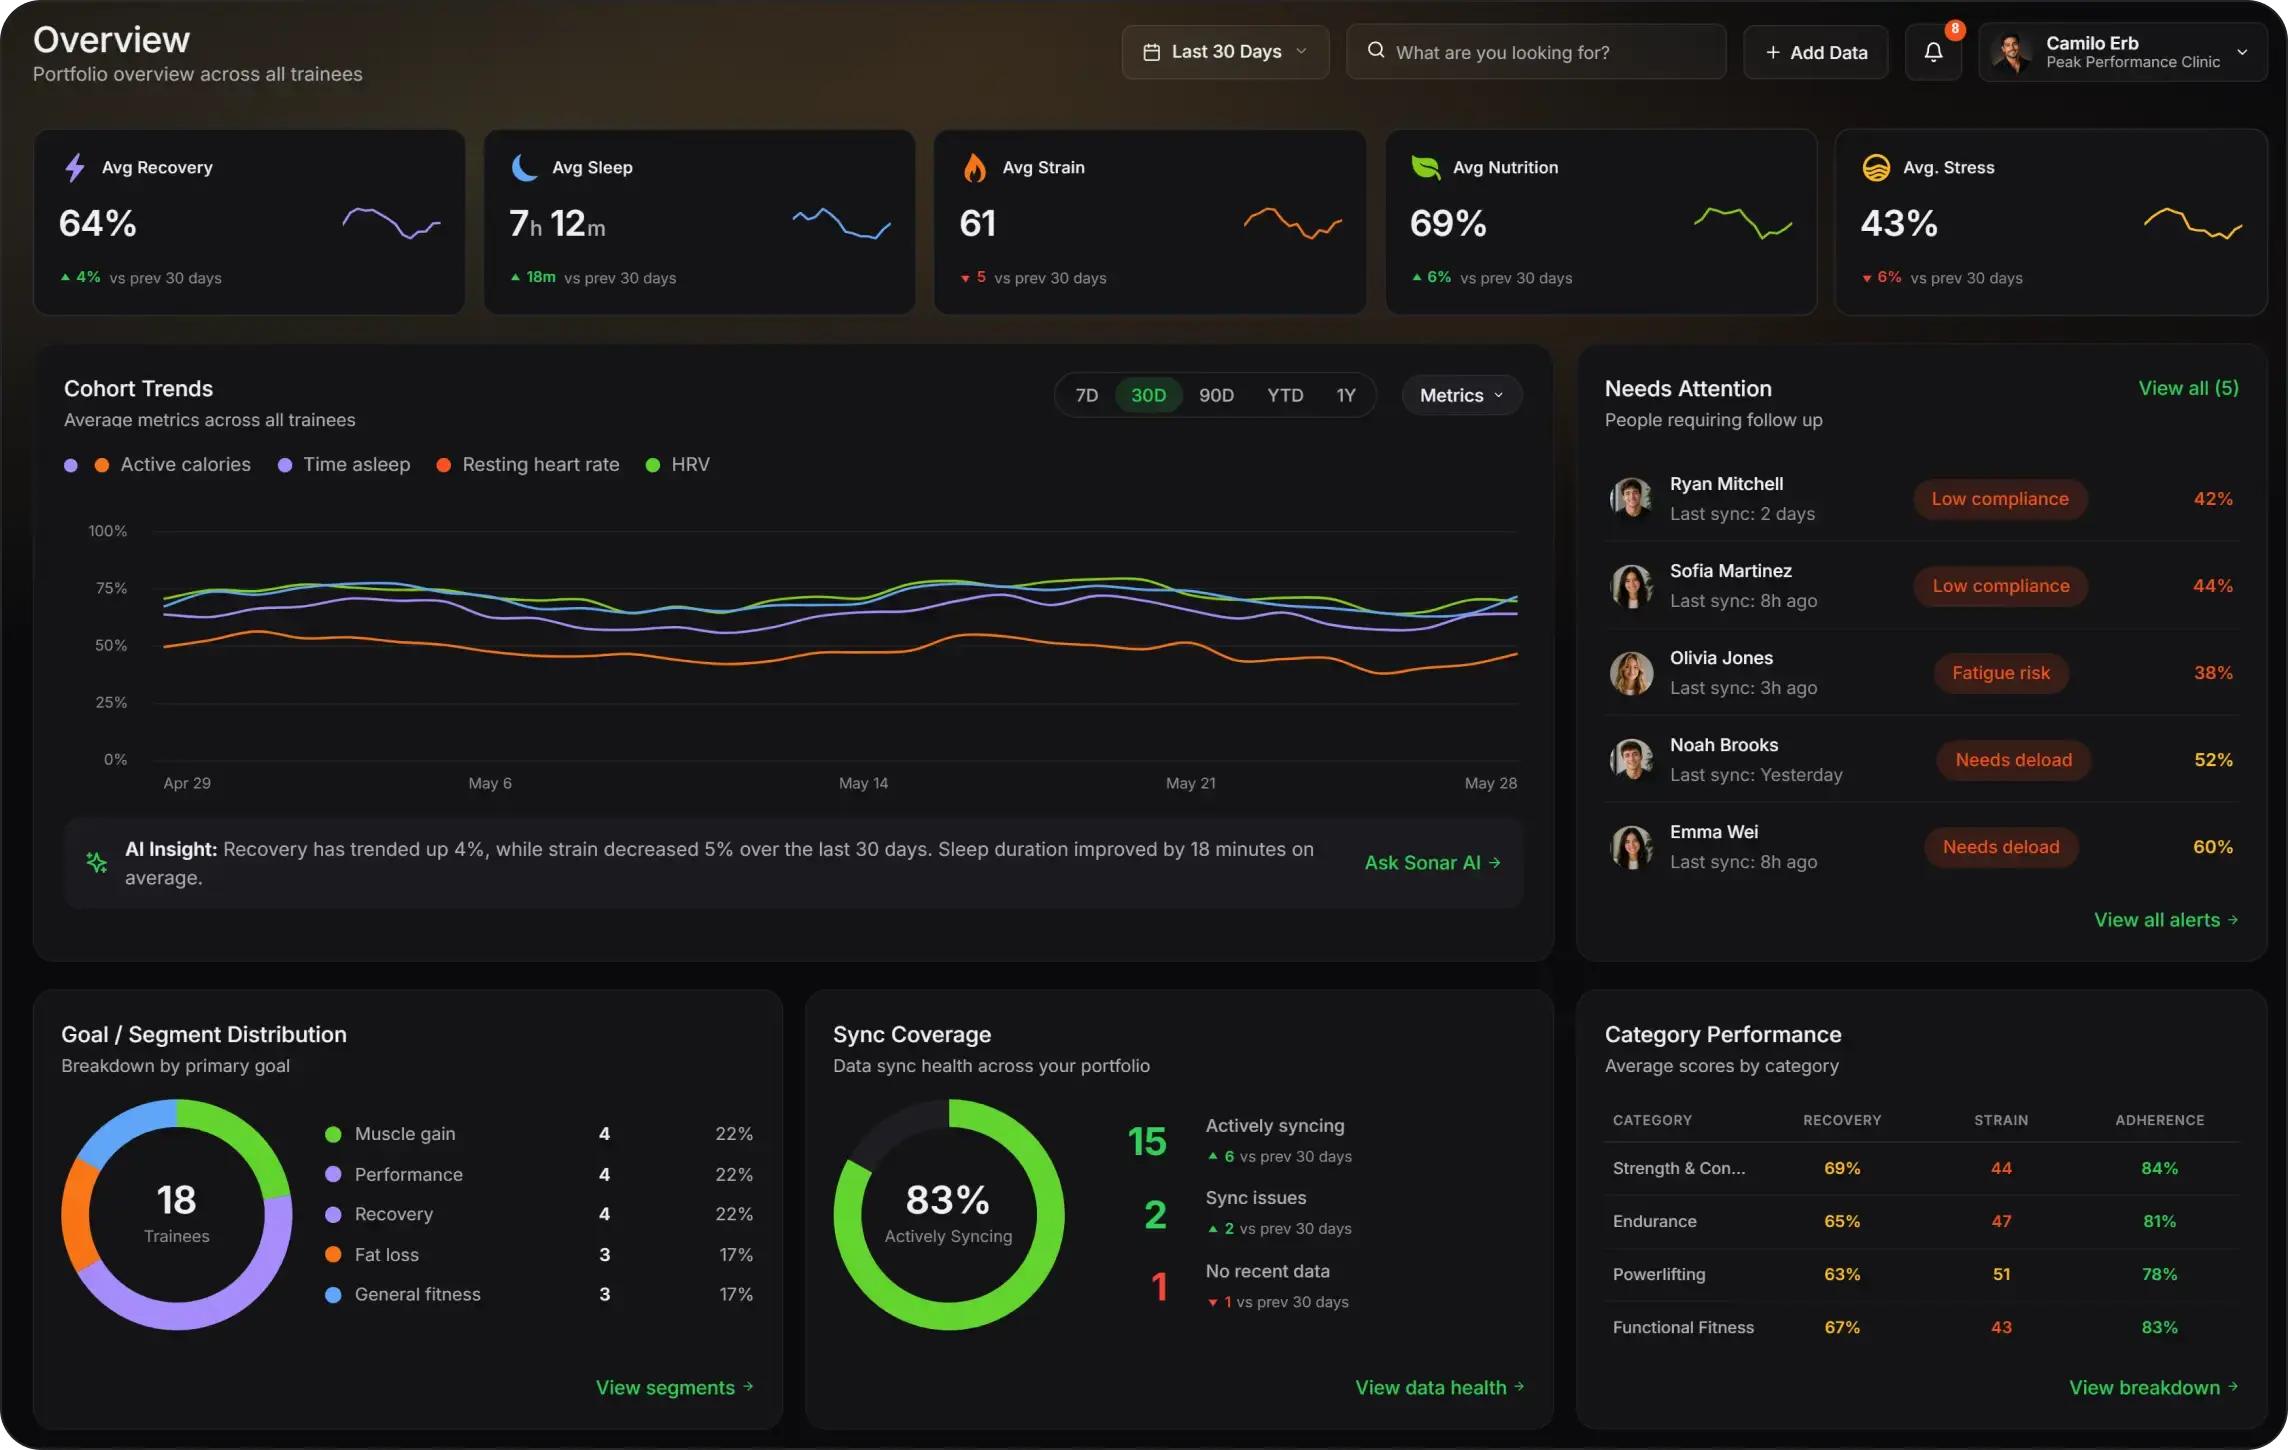Select the 1Y time range tab
The image size is (2288, 1450).
[1346, 395]
